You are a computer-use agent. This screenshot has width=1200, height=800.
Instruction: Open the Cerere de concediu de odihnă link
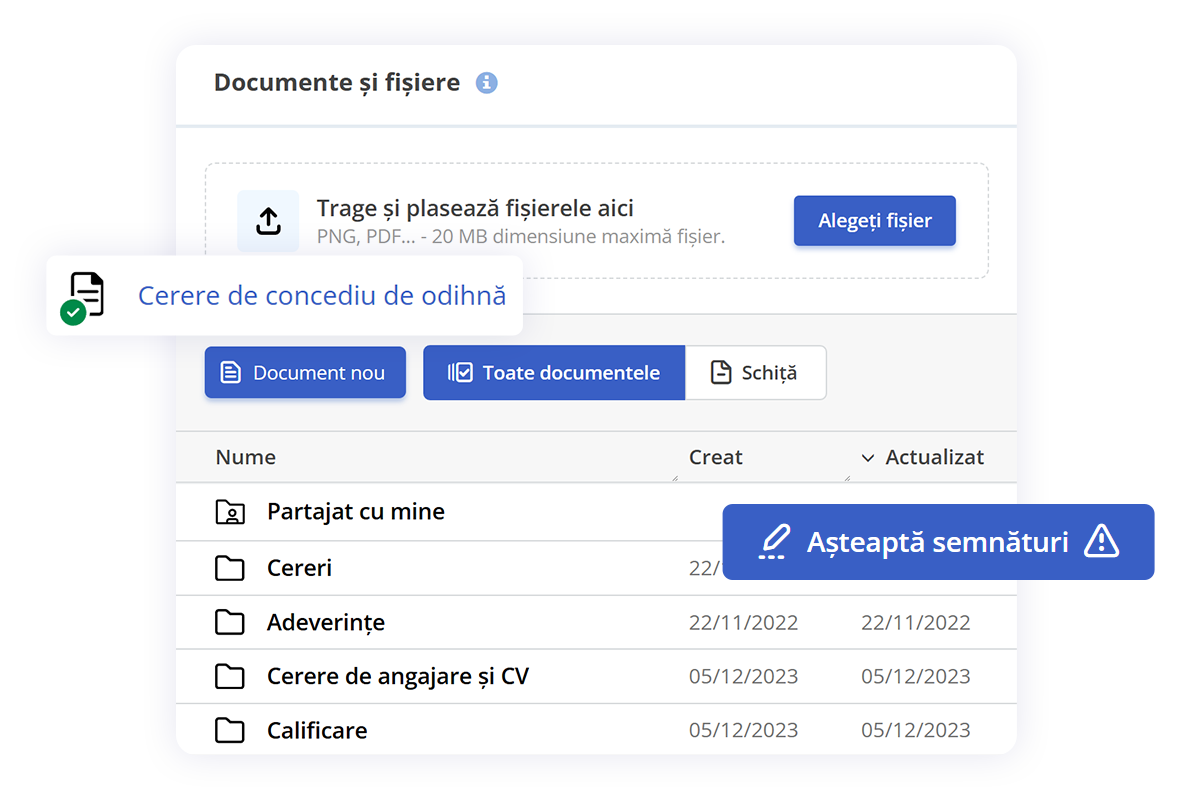click(x=322, y=296)
